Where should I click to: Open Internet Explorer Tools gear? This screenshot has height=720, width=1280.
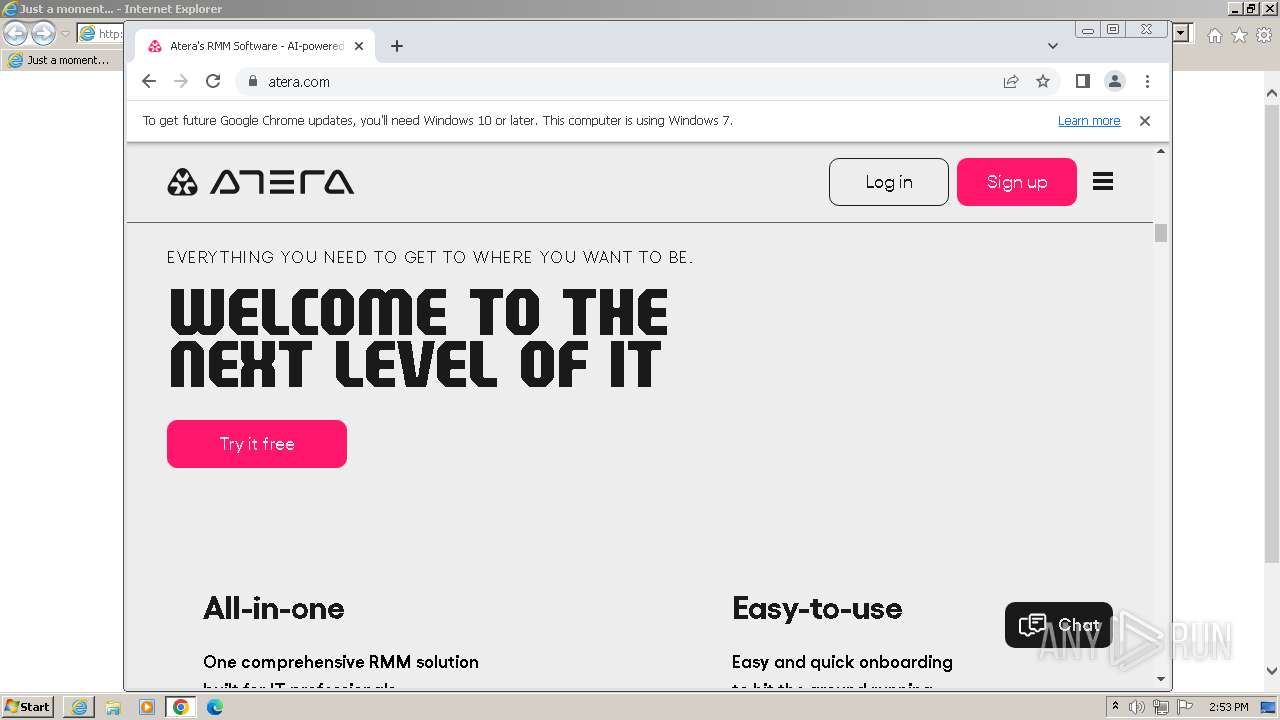click(1264, 35)
